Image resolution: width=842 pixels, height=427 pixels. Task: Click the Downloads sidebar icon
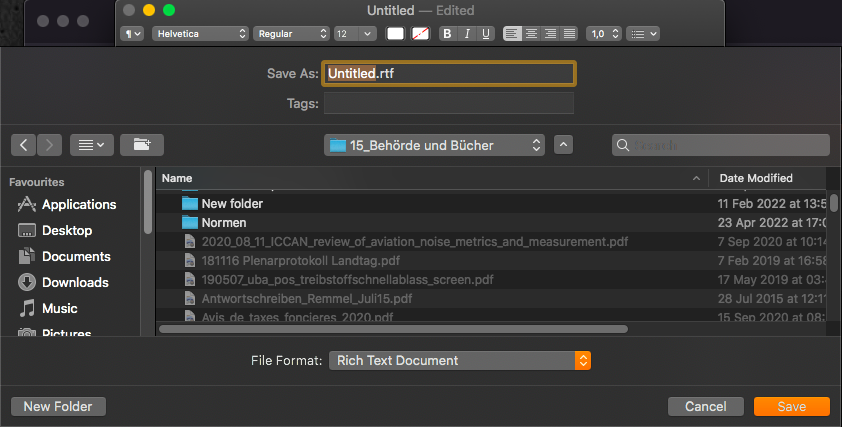[27, 283]
